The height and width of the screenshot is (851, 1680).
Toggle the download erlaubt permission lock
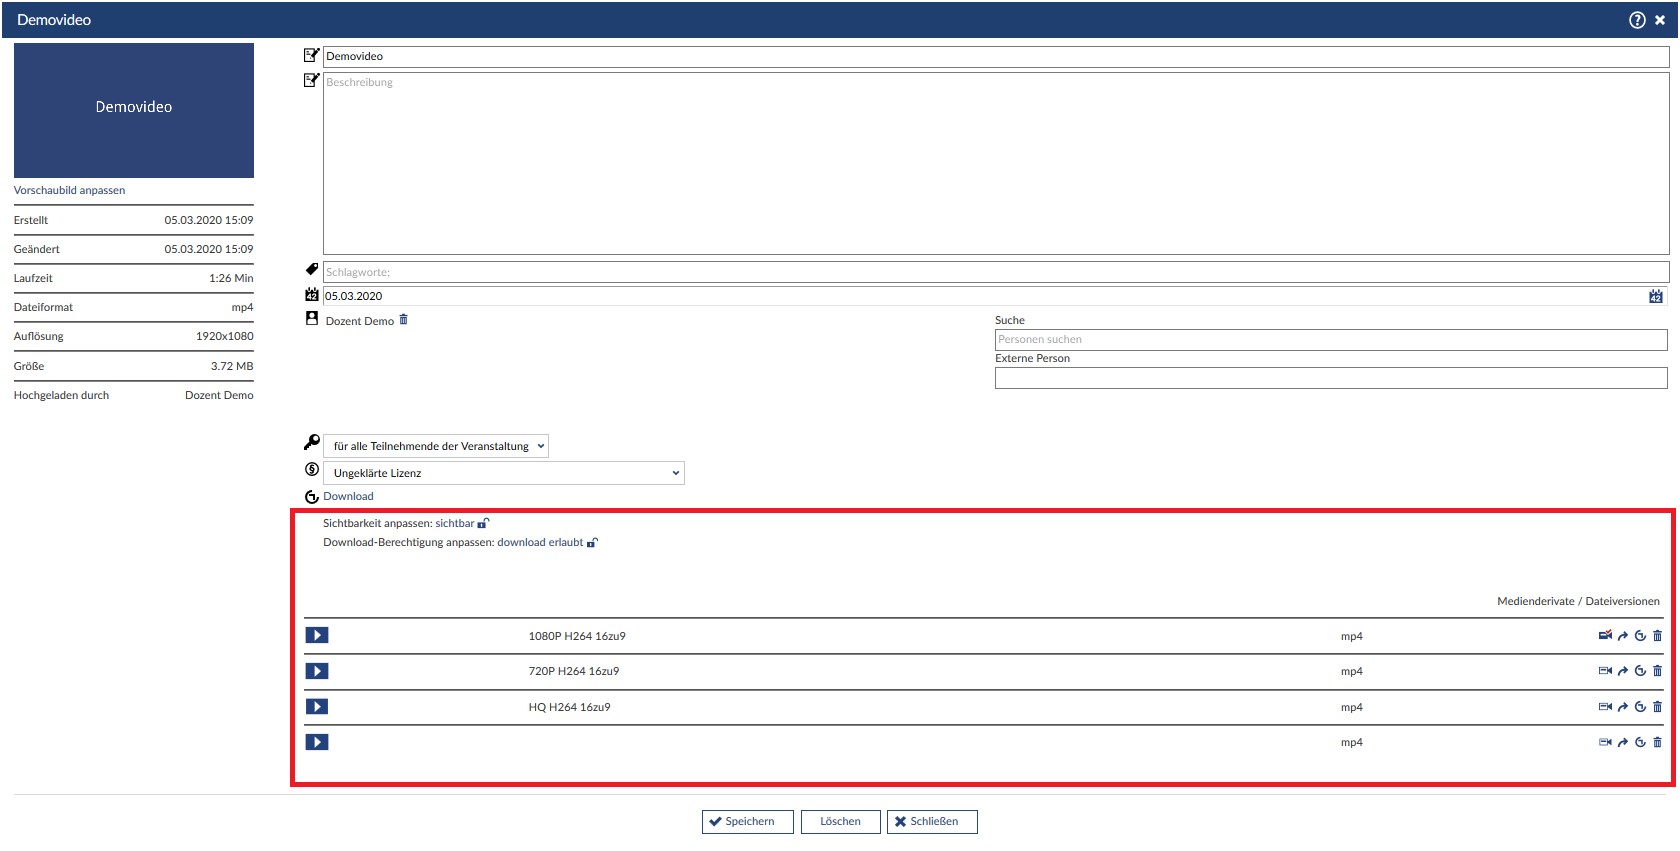coord(592,543)
